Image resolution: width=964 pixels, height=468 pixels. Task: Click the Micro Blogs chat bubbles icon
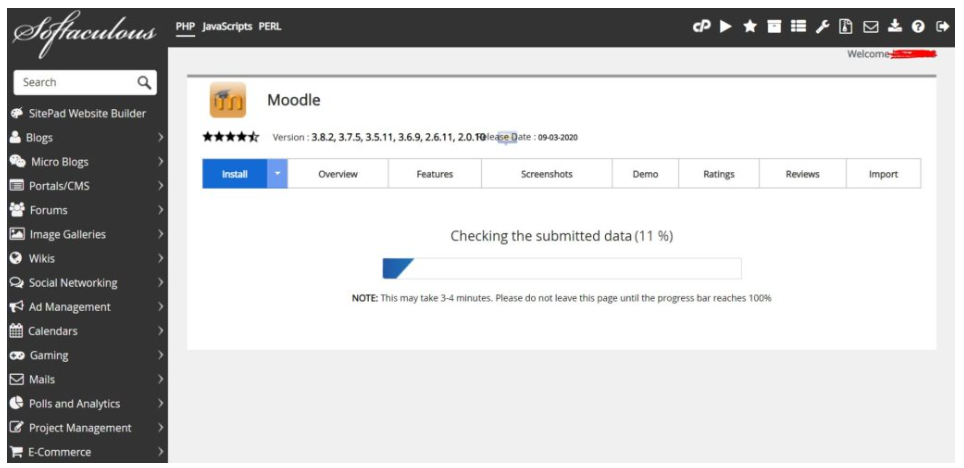click(x=17, y=162)
